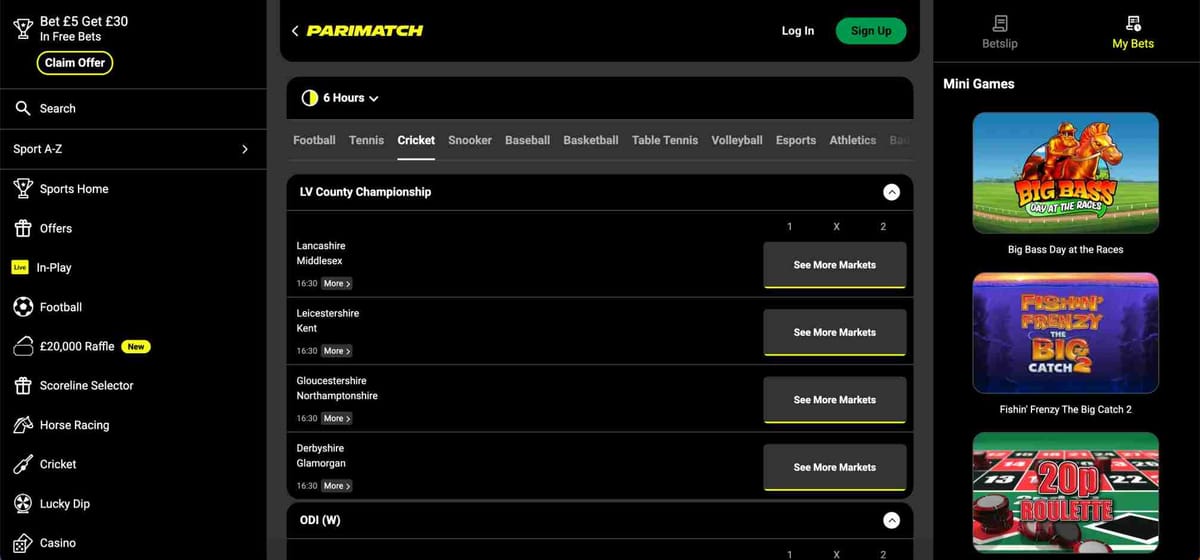Click the Live badge next to In-Play
This screenshot has width=1200, height=560.
click(x=20, y=268)
